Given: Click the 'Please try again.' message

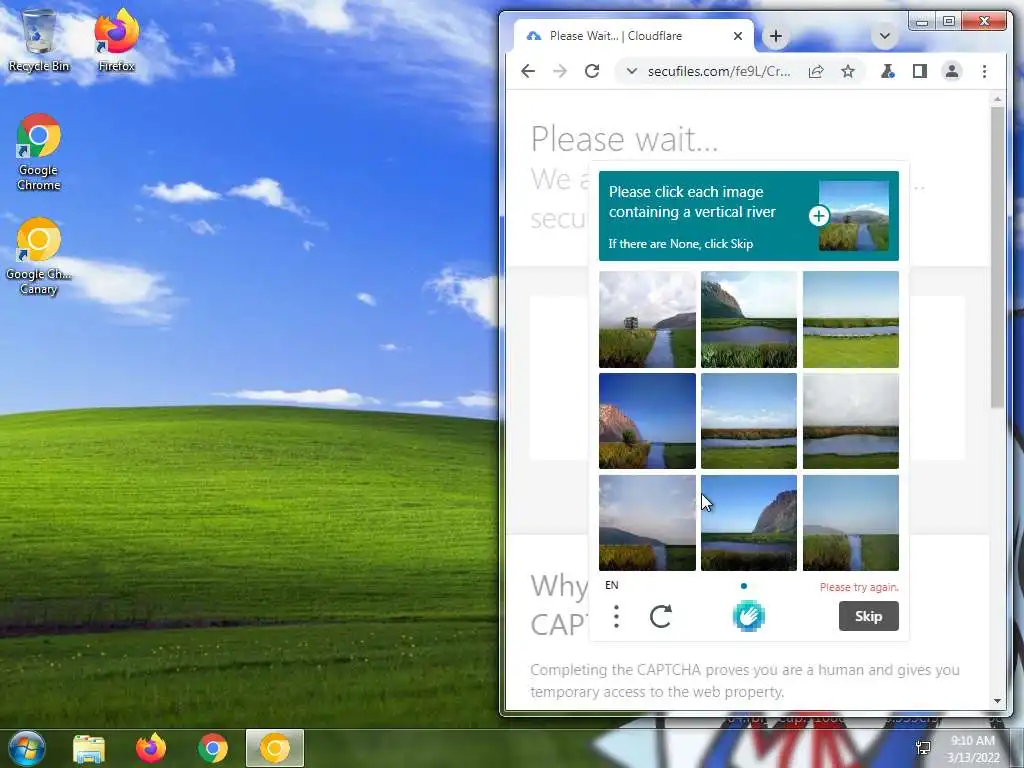Looking at the screenshot, I should click(x=859, y=587).
